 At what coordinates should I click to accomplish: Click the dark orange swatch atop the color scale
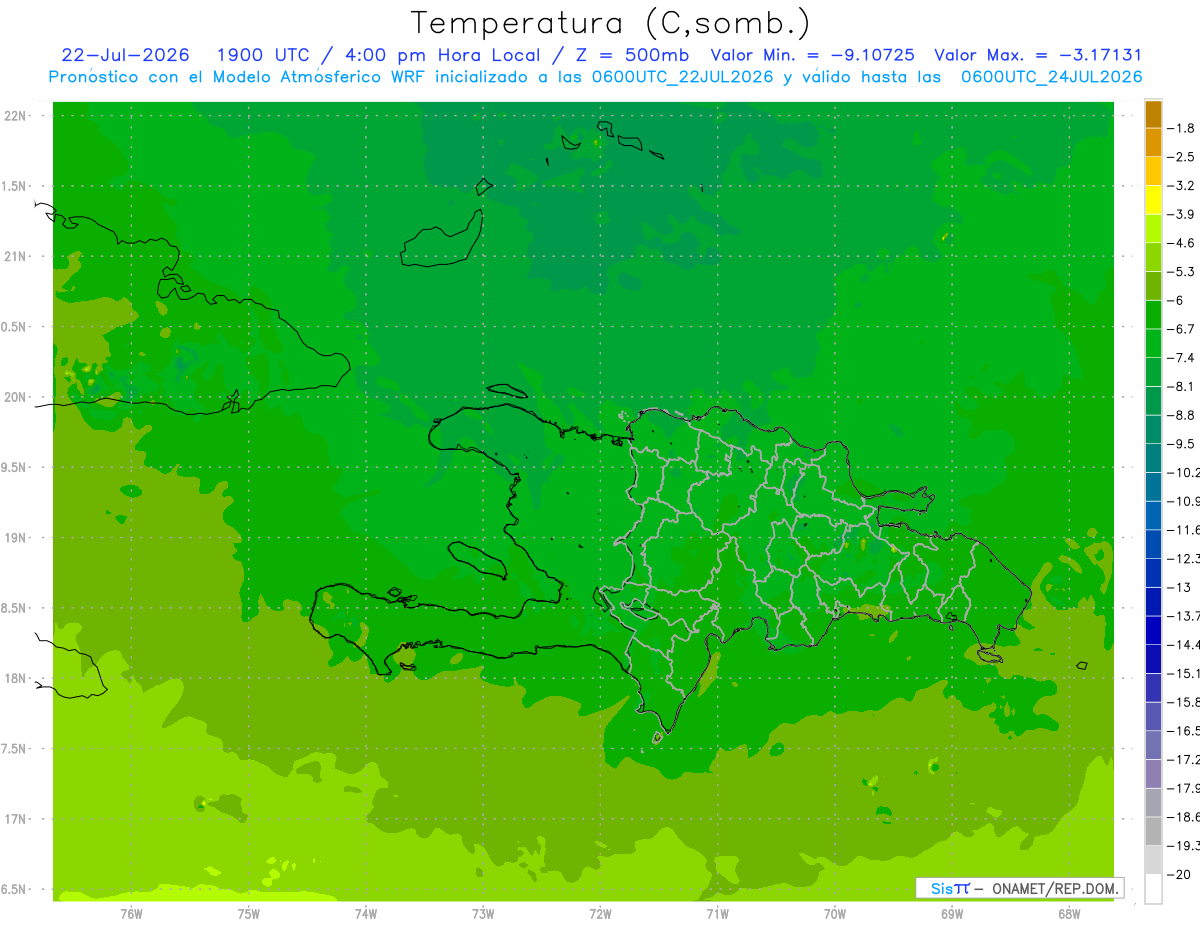pos(1153,114)
